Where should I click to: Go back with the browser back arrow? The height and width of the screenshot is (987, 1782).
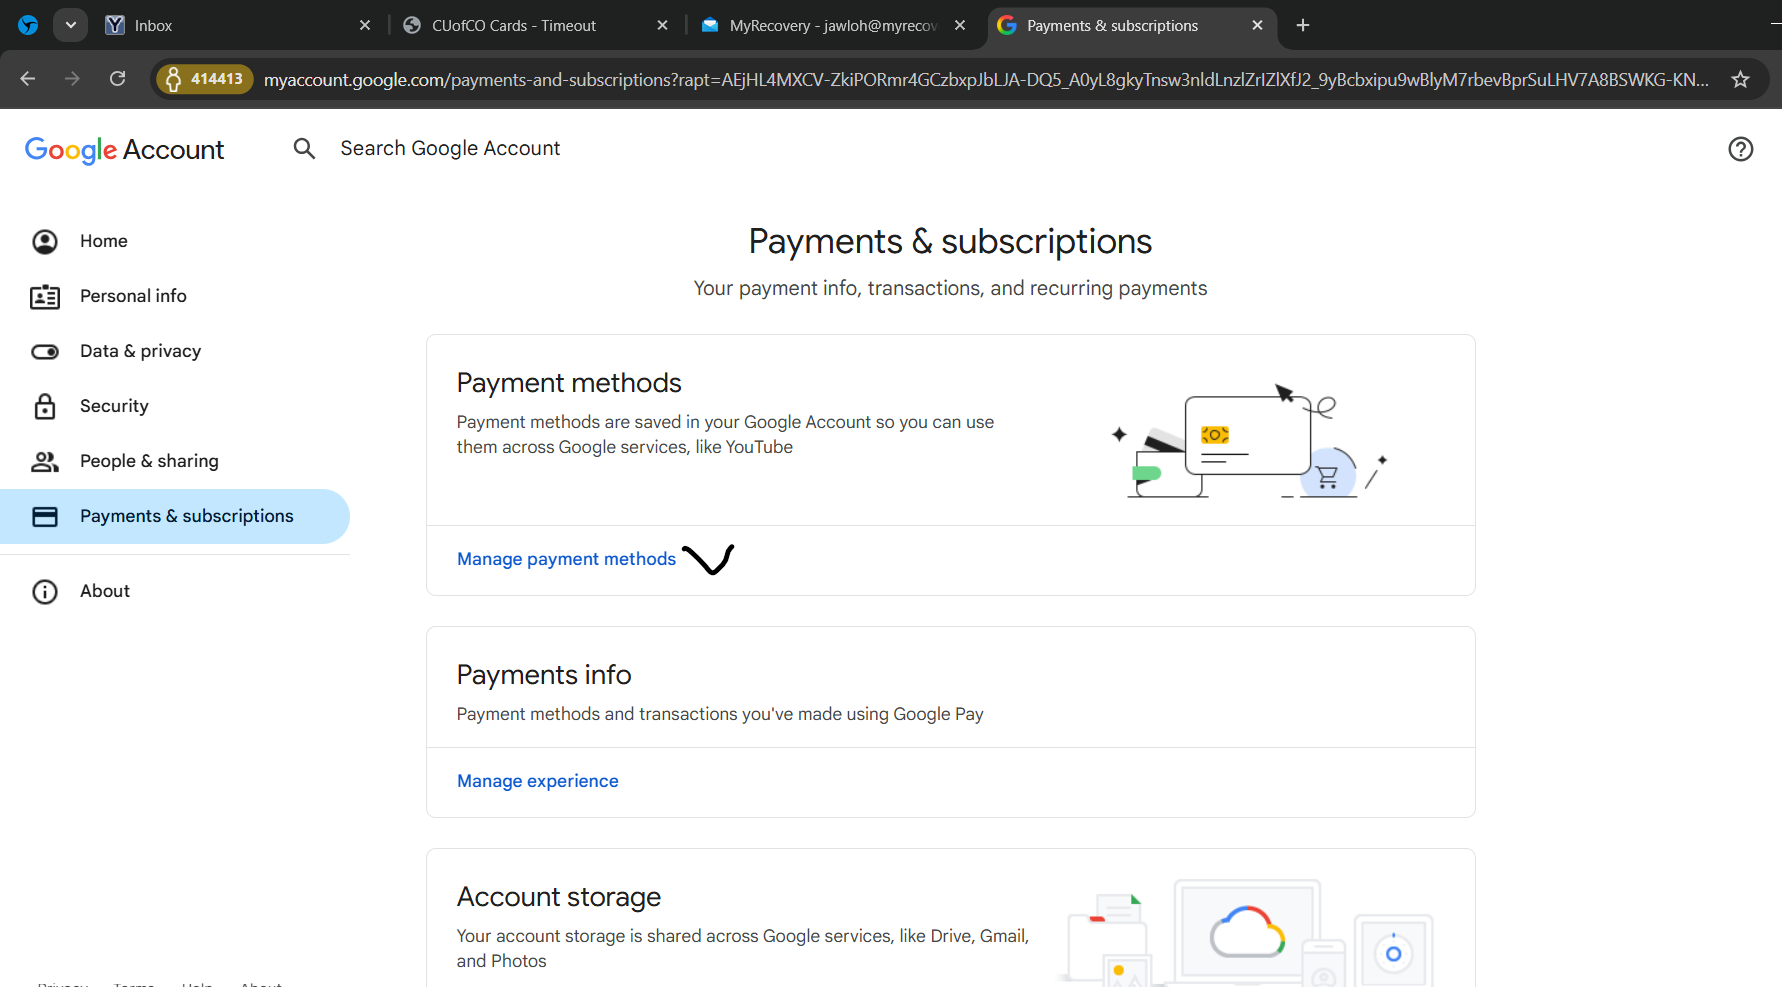coord(28,79)
